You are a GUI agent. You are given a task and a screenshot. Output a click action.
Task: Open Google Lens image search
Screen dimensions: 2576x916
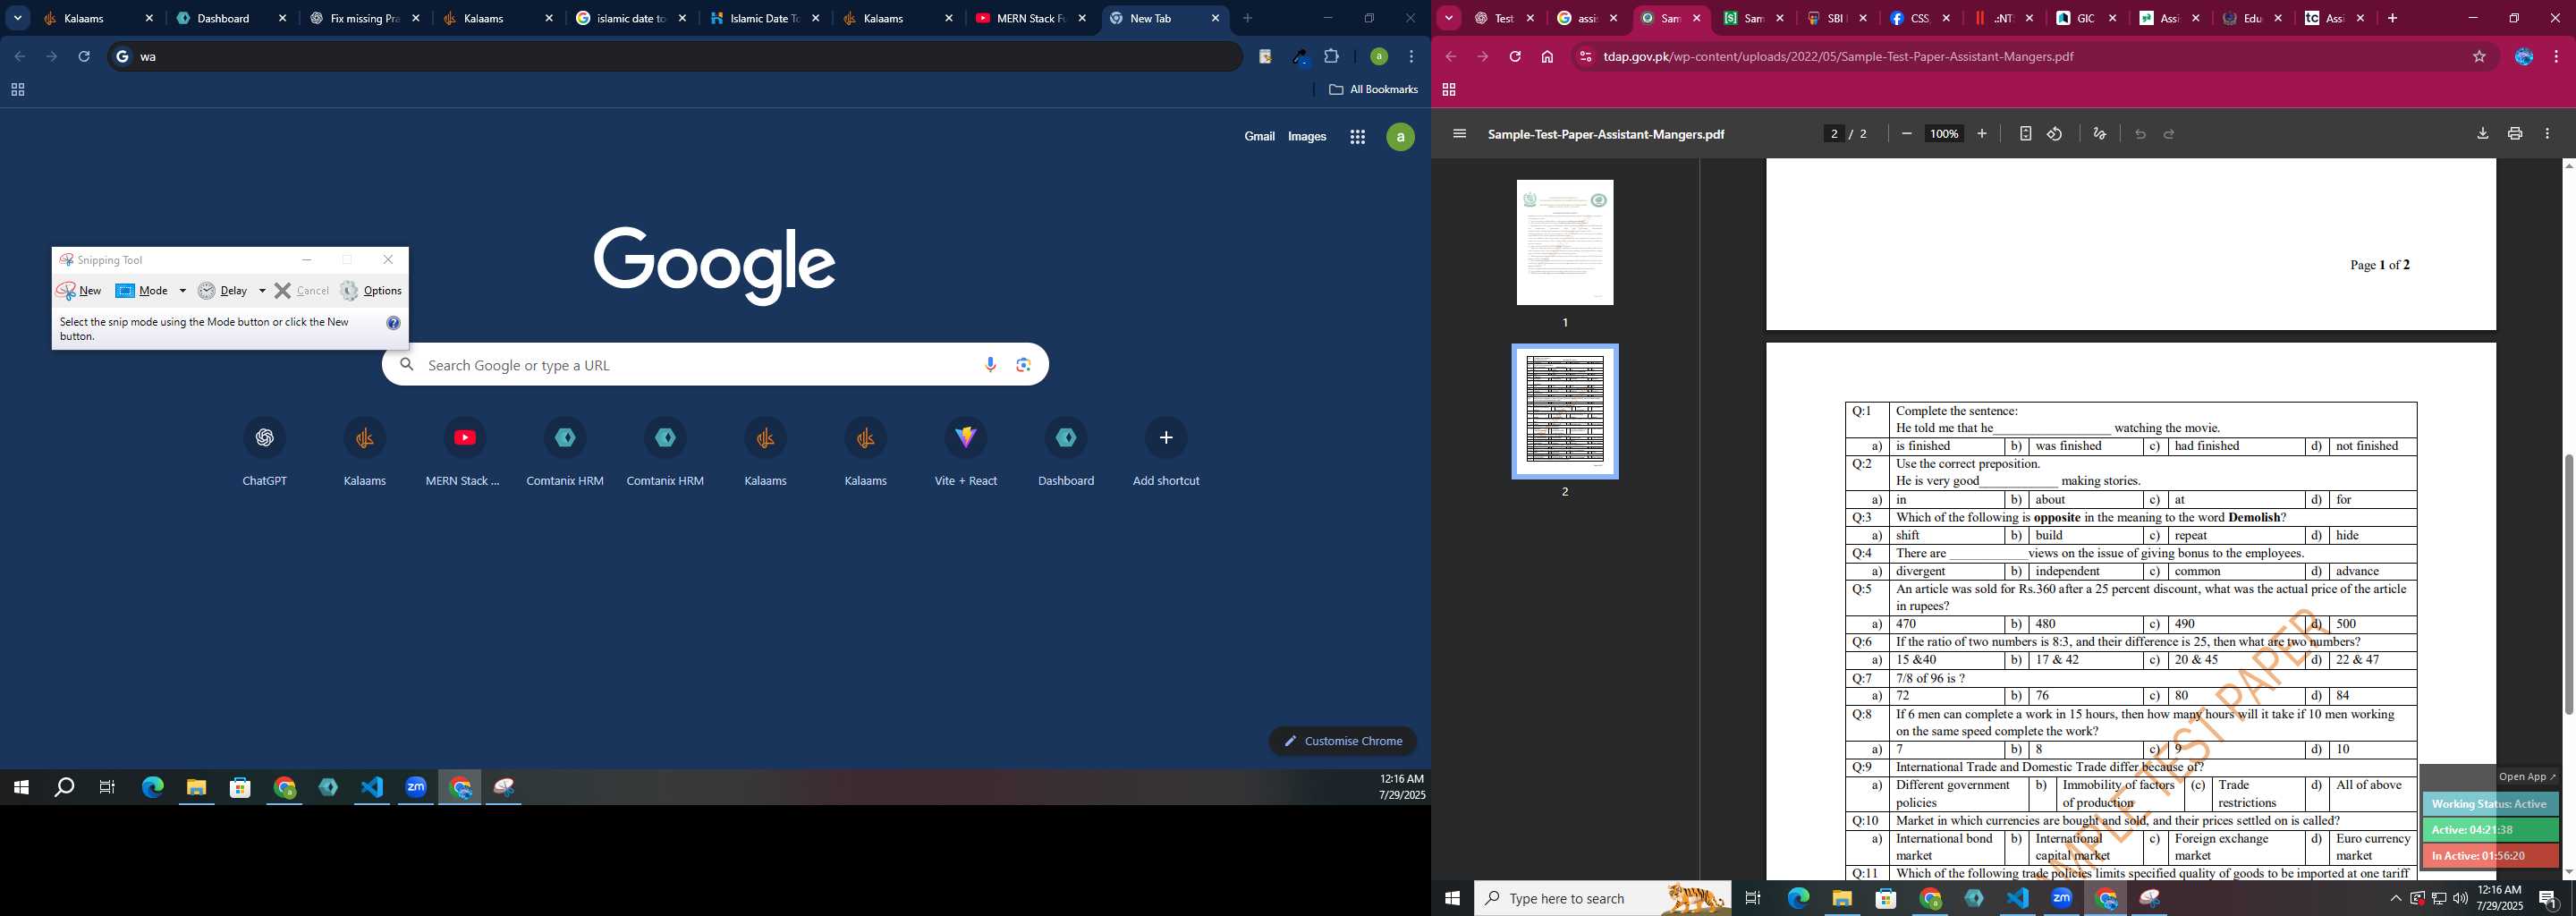(1023, 365)
